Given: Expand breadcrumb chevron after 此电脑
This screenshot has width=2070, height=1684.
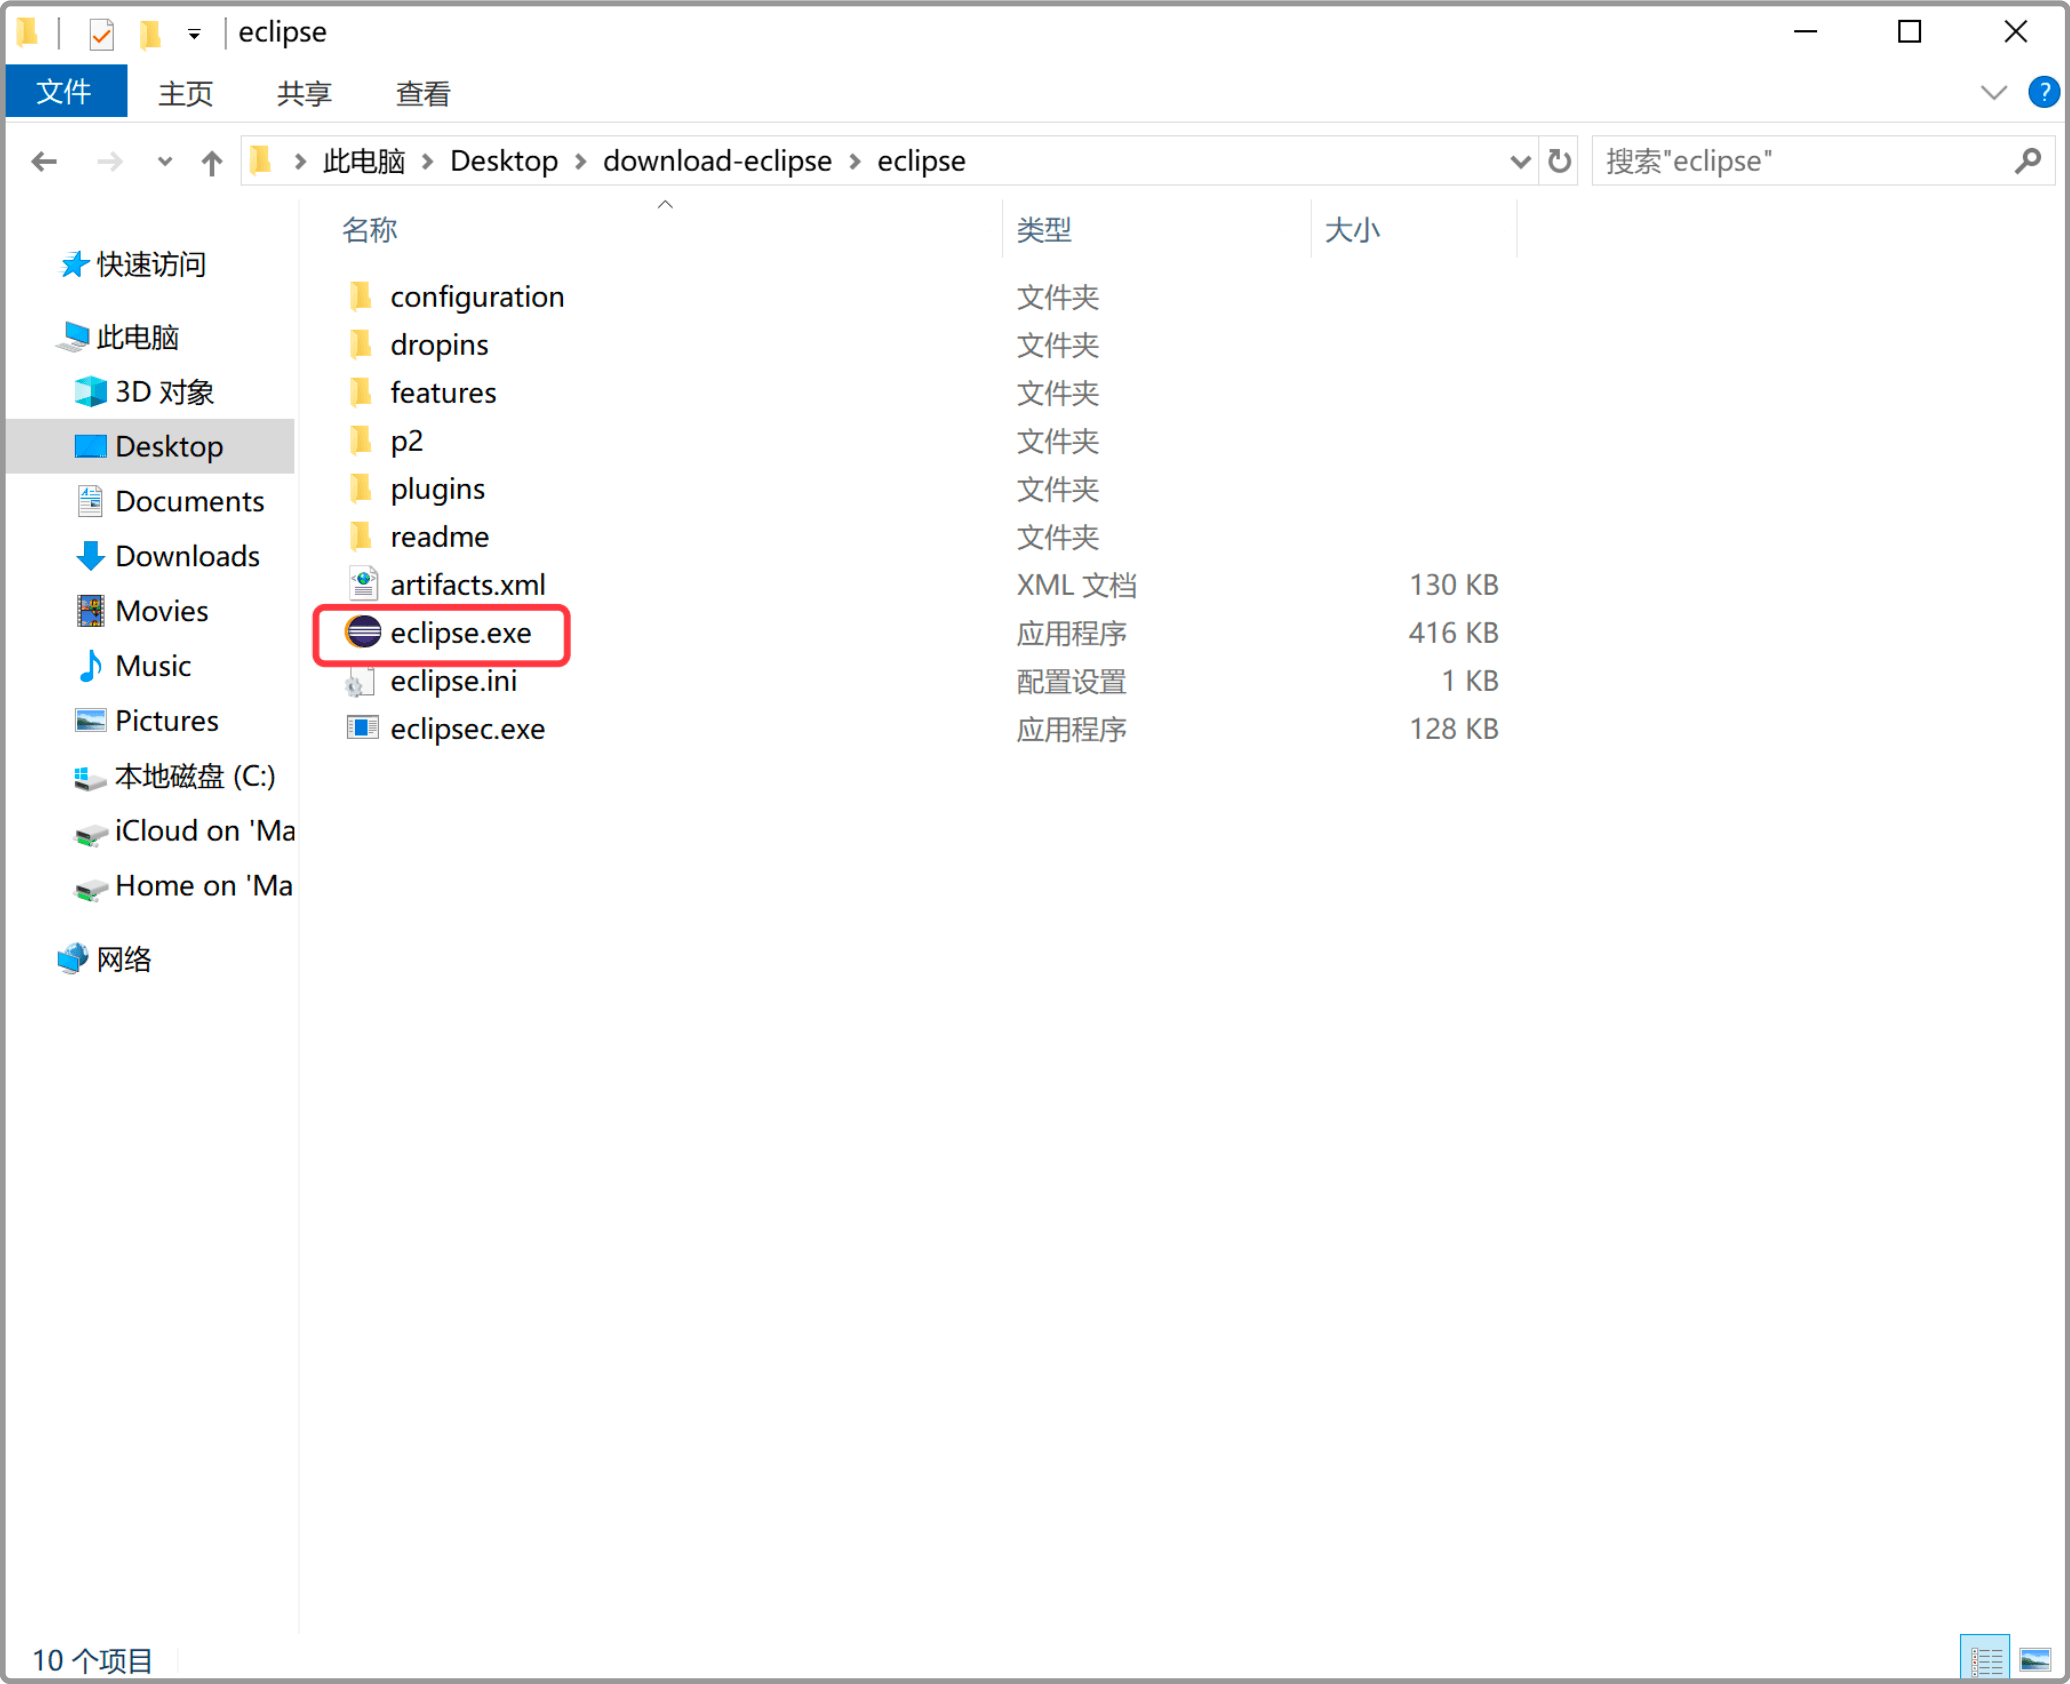Looking at the screenshot, I should click(x=428, y=161).
